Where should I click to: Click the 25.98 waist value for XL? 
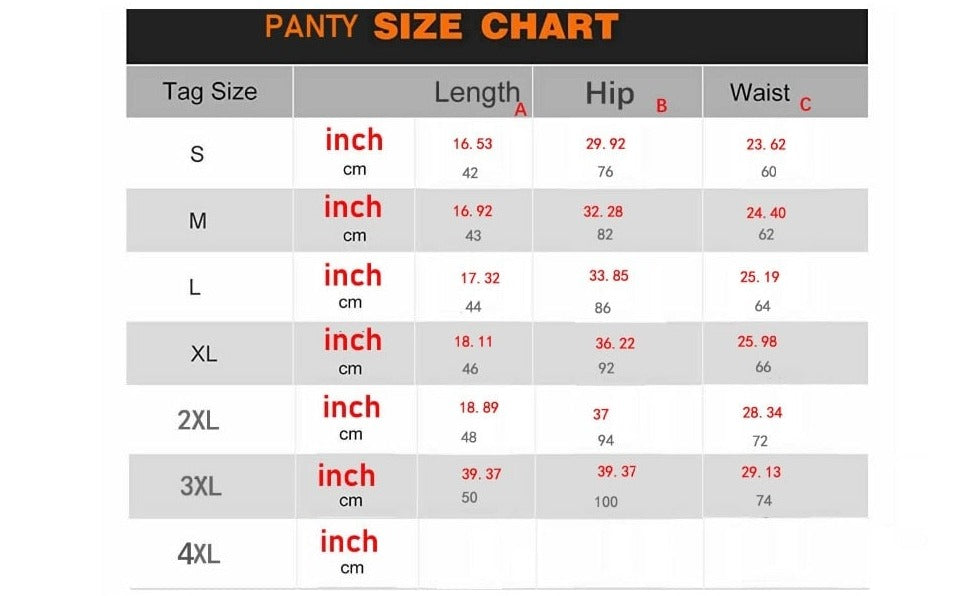(x=757, y=342)
